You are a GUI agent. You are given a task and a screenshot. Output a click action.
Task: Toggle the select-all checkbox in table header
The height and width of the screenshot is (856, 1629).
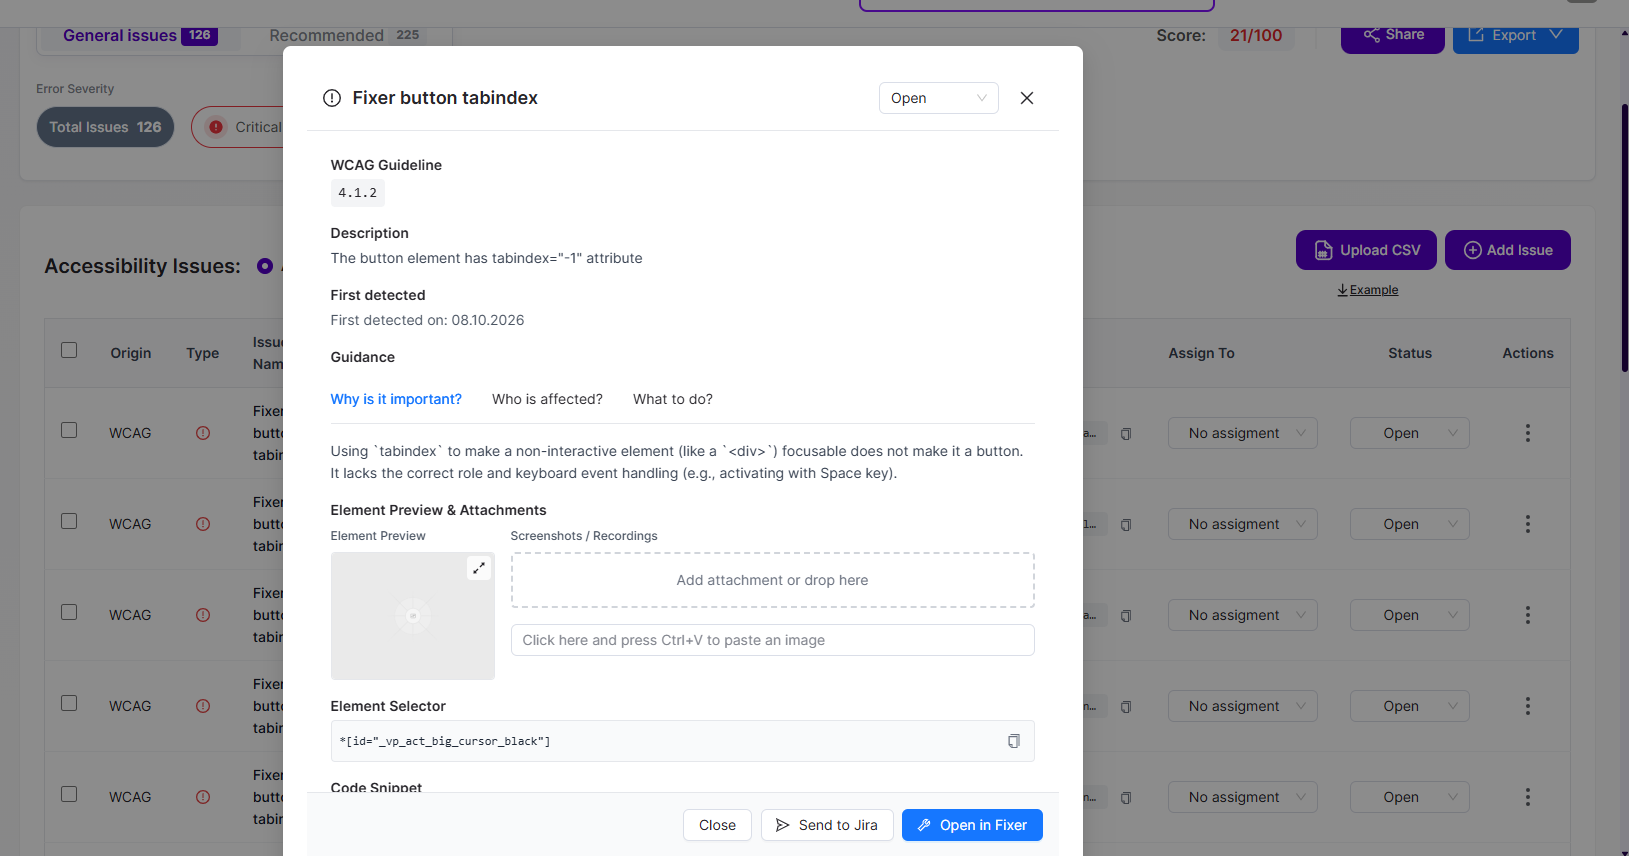point(69,350)
